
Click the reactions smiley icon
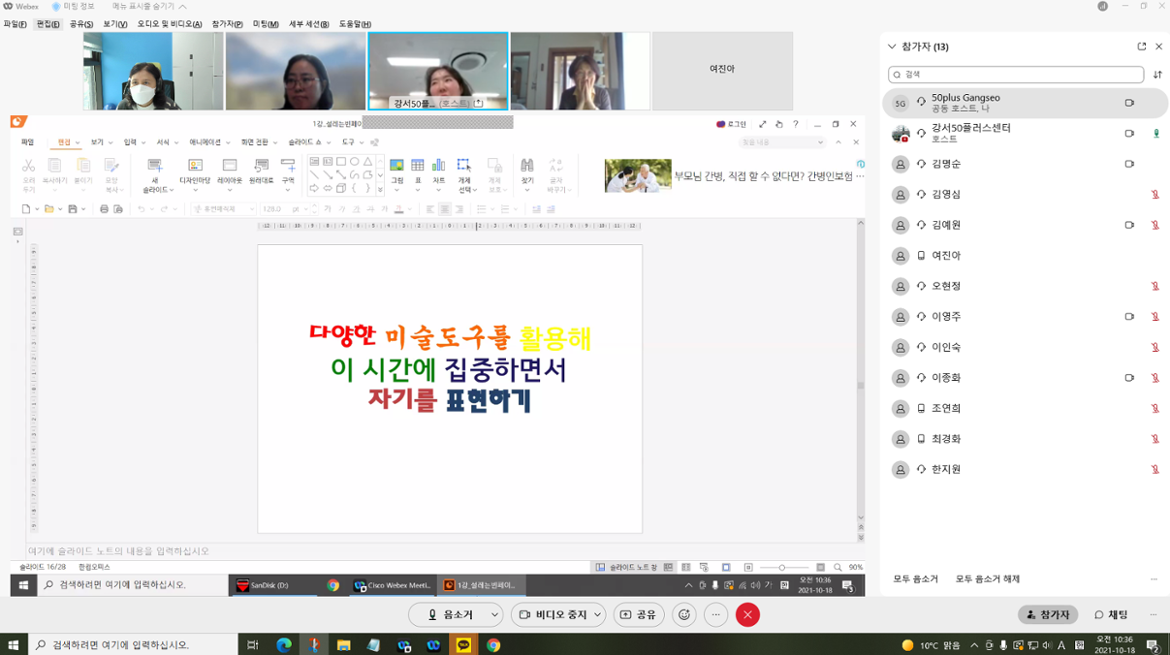(684, 614)
